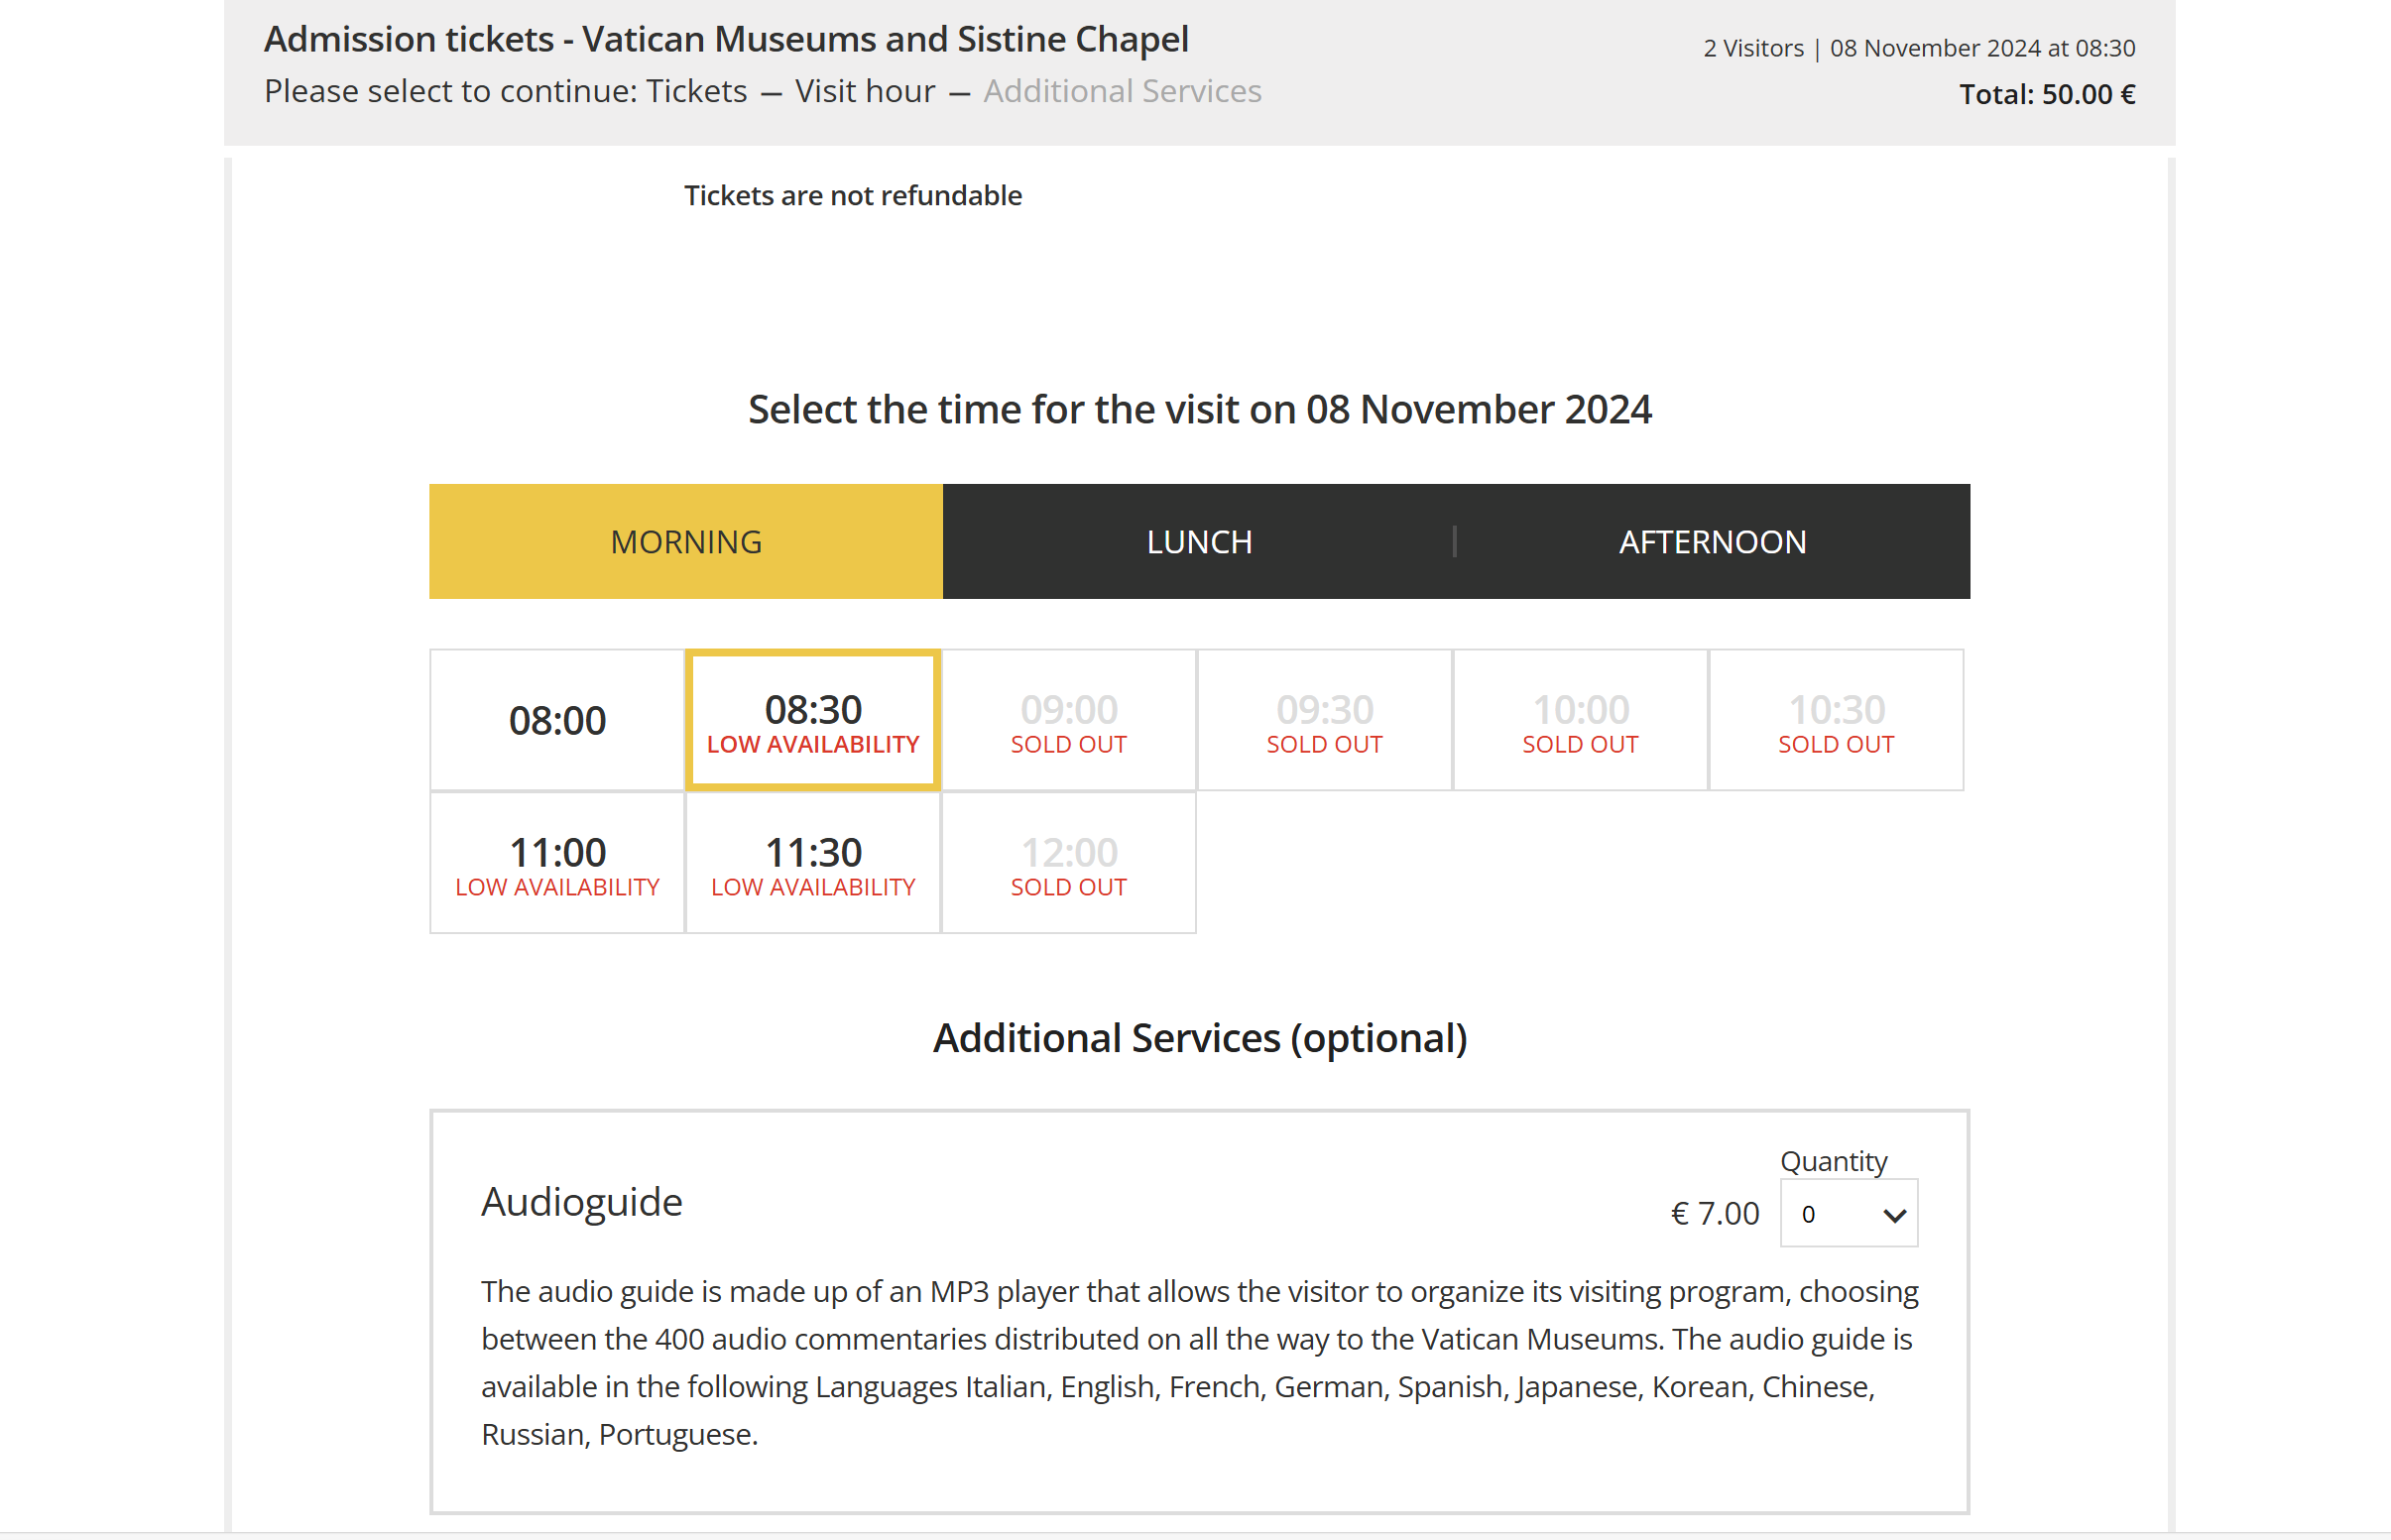Click the 2 Visitors booking summary
2391x1540 pixels.
pyautogui.click(x=1753, y=48)
